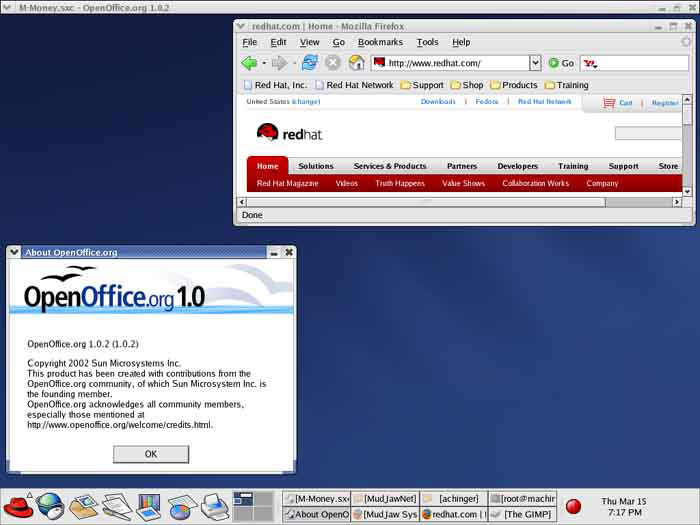Reload the page with the Firefox Reload icon
The height and width of the screenshot is (525, 700).
[x=310, y=62]
